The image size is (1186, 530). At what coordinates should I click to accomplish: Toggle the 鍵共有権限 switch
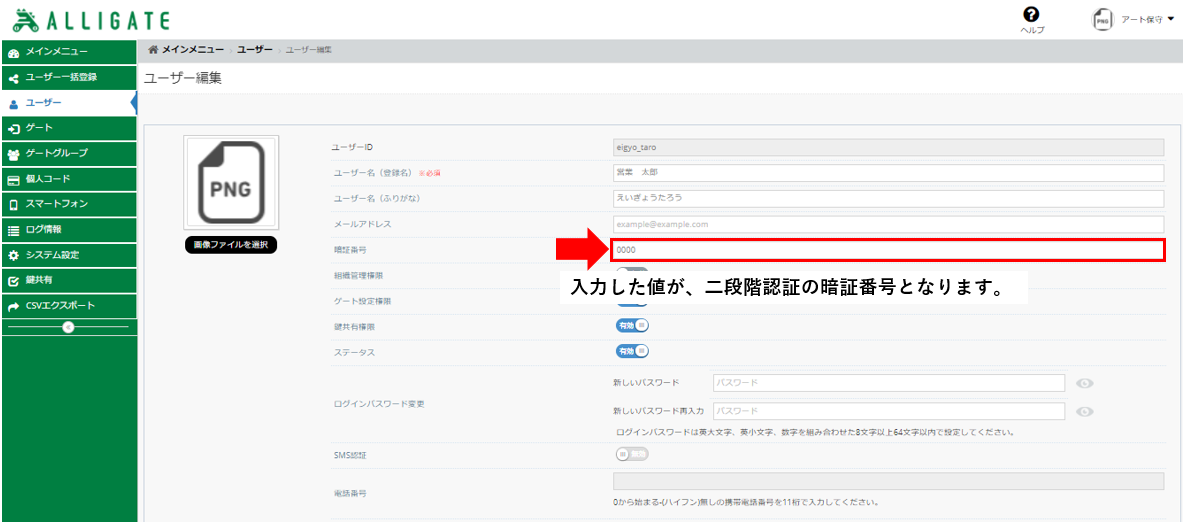[633, 326]
